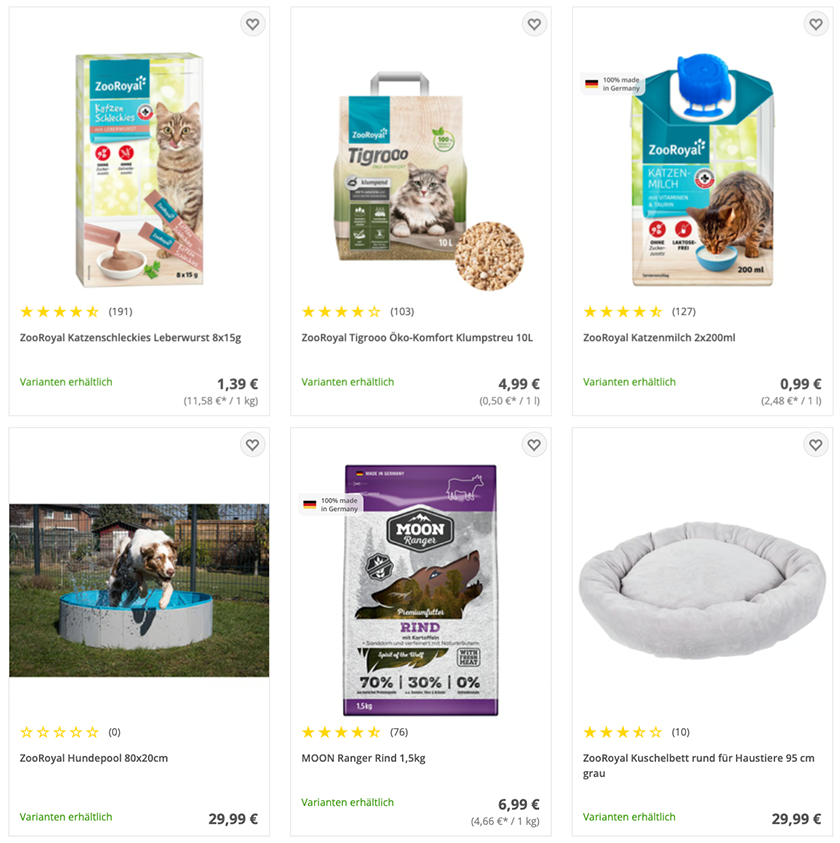Favorite the Katzenschleckies Leberwurst product
The image size is (840, 843).
click(x=252, y=24)
